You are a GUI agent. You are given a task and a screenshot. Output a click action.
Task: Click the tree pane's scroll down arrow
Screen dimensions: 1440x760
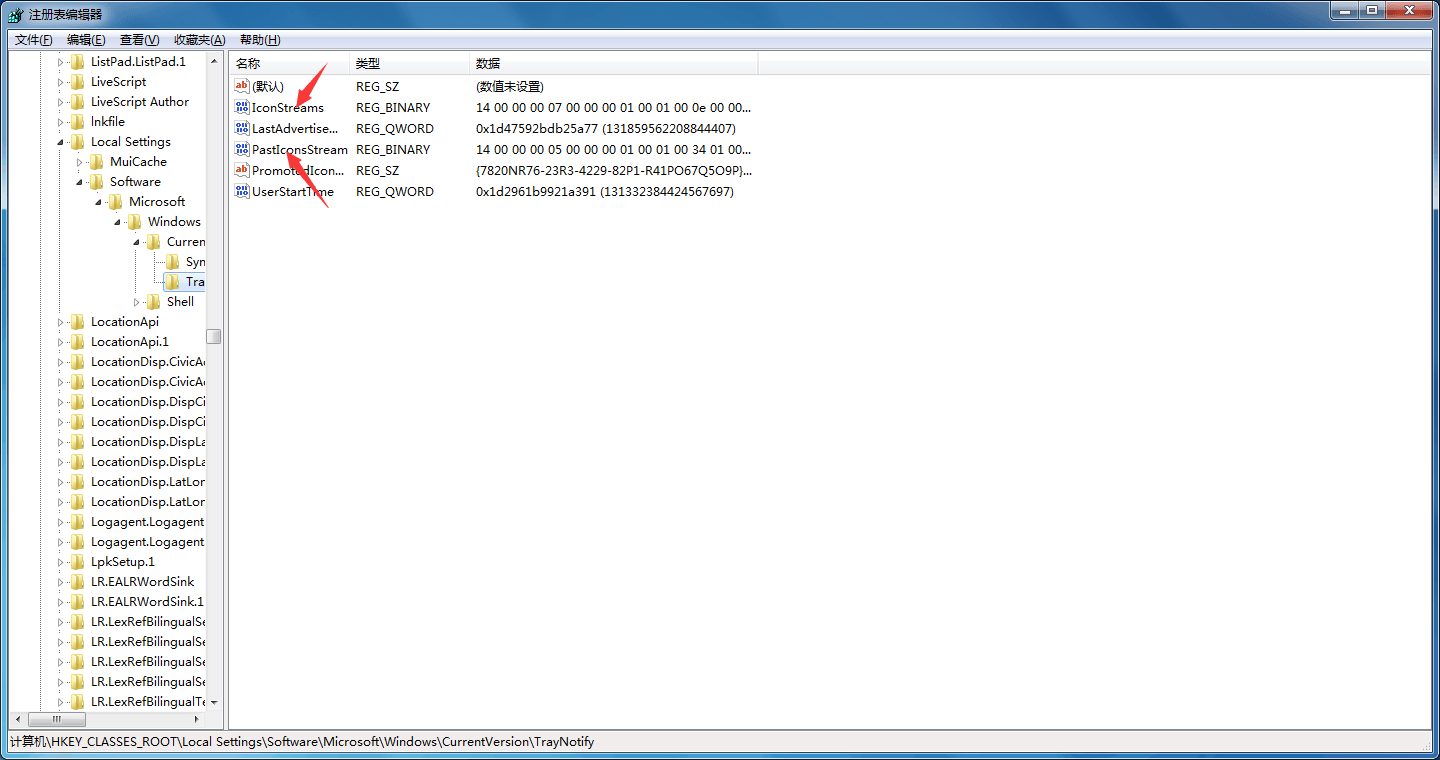click(214, 702)
